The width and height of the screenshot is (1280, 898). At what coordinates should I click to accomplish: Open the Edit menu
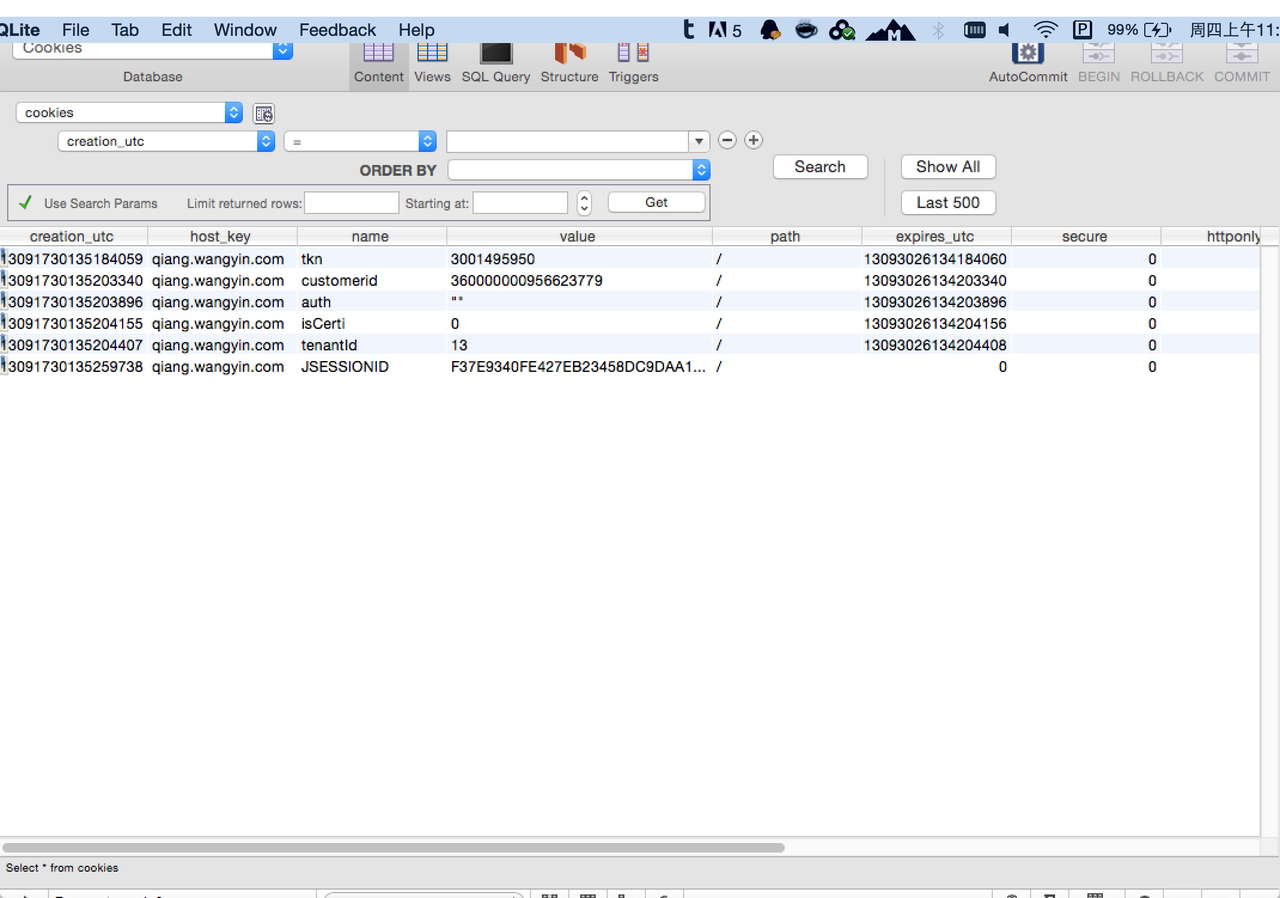pos(176,30)
